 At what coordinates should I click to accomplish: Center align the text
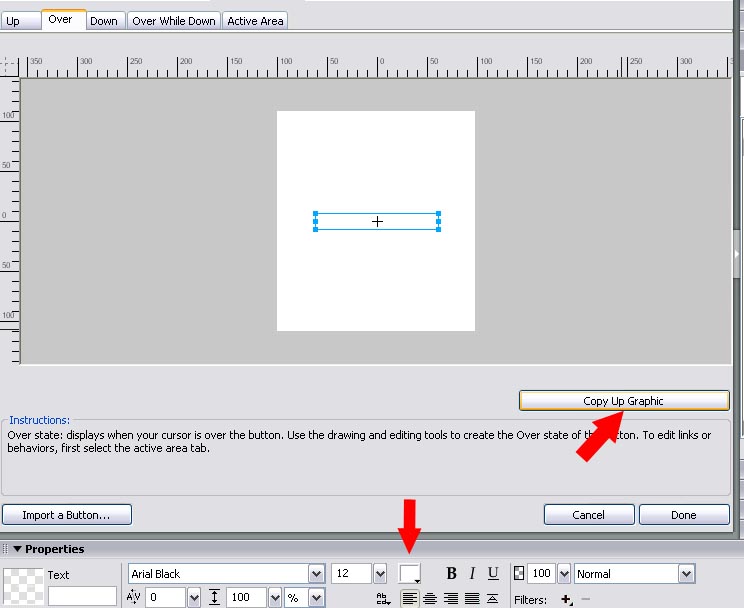point(430,598)
